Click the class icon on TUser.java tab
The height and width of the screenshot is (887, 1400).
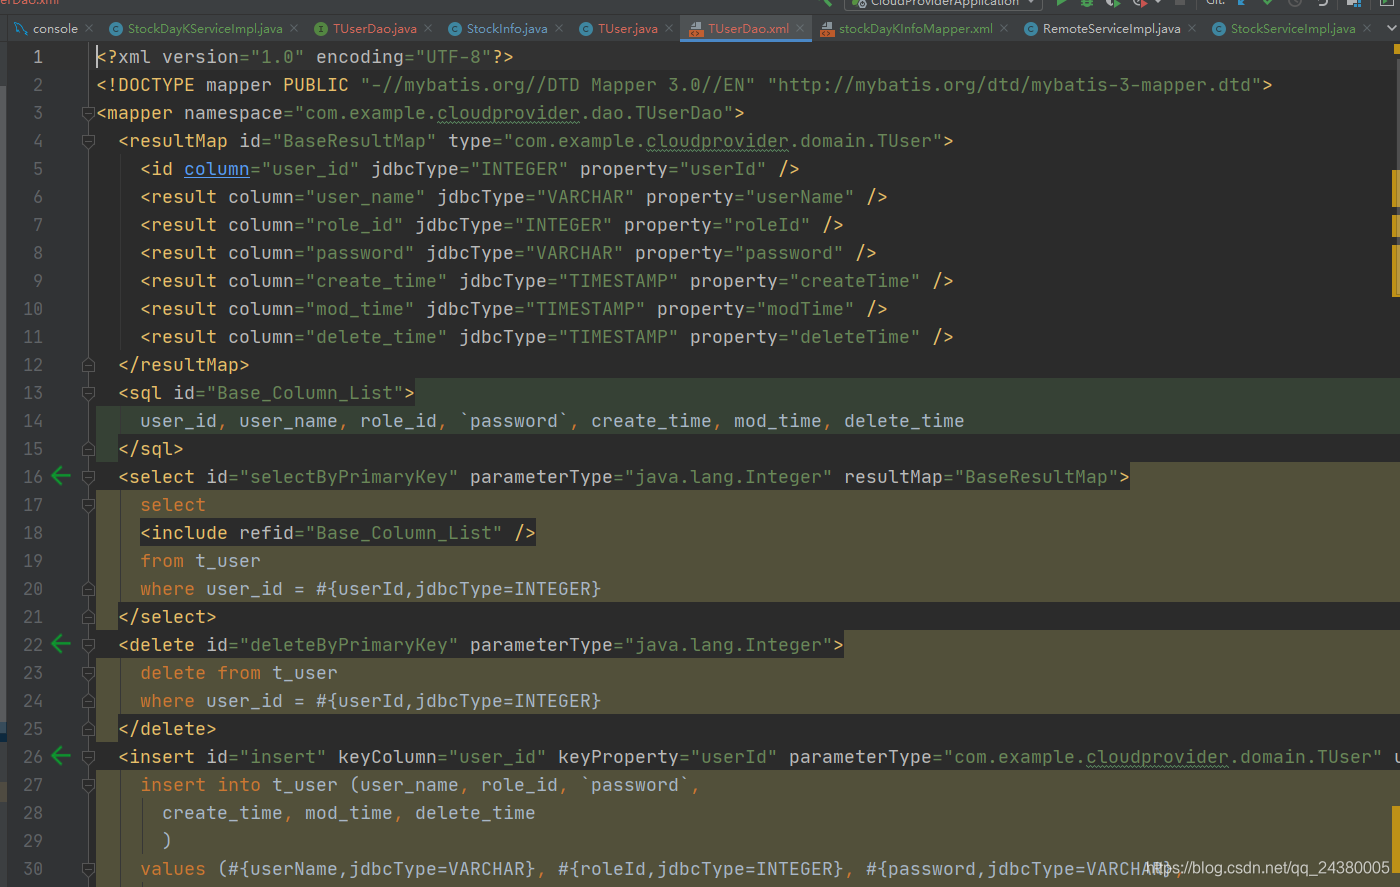[x=586, y=29]
